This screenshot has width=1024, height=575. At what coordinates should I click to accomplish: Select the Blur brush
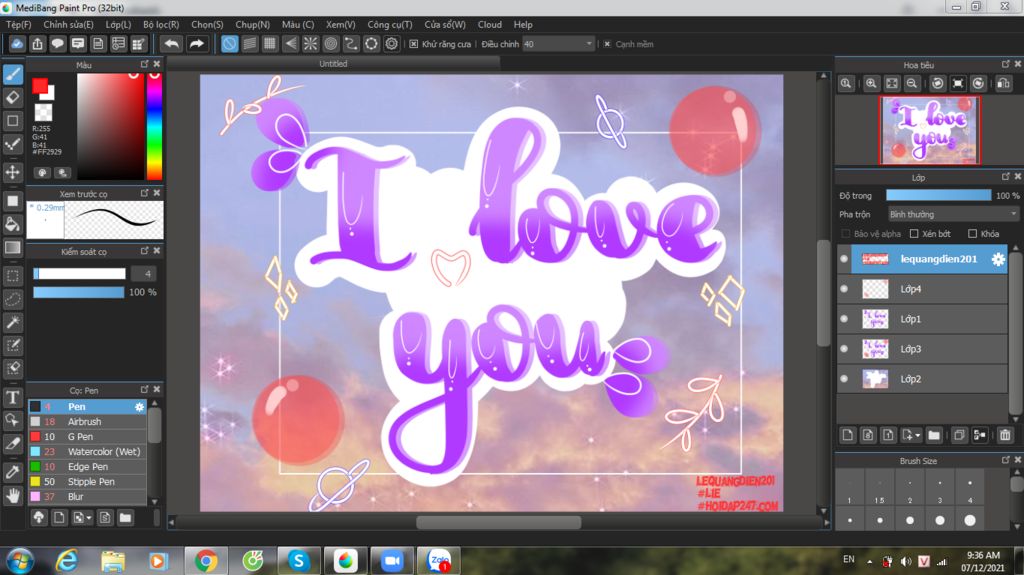[88, 497]
